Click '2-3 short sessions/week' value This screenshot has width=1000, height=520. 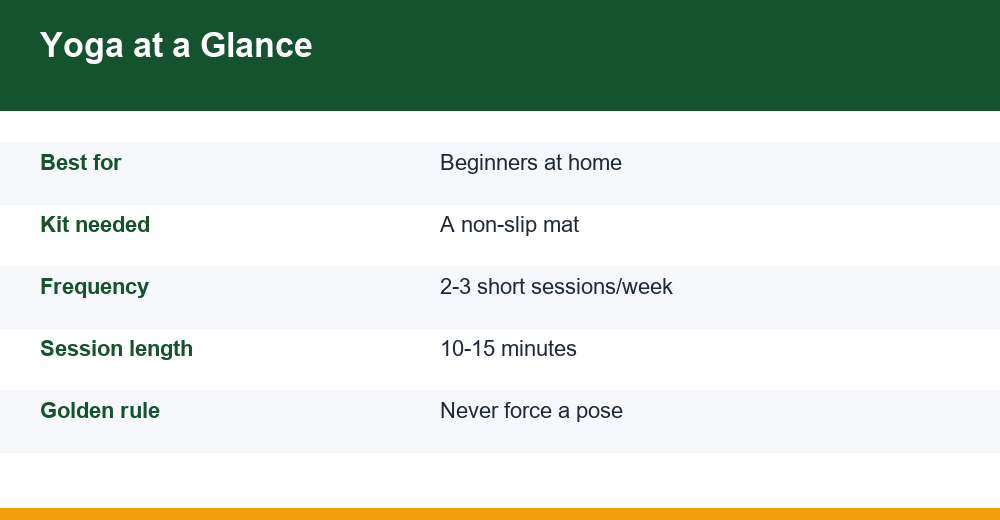coord(556,286)
